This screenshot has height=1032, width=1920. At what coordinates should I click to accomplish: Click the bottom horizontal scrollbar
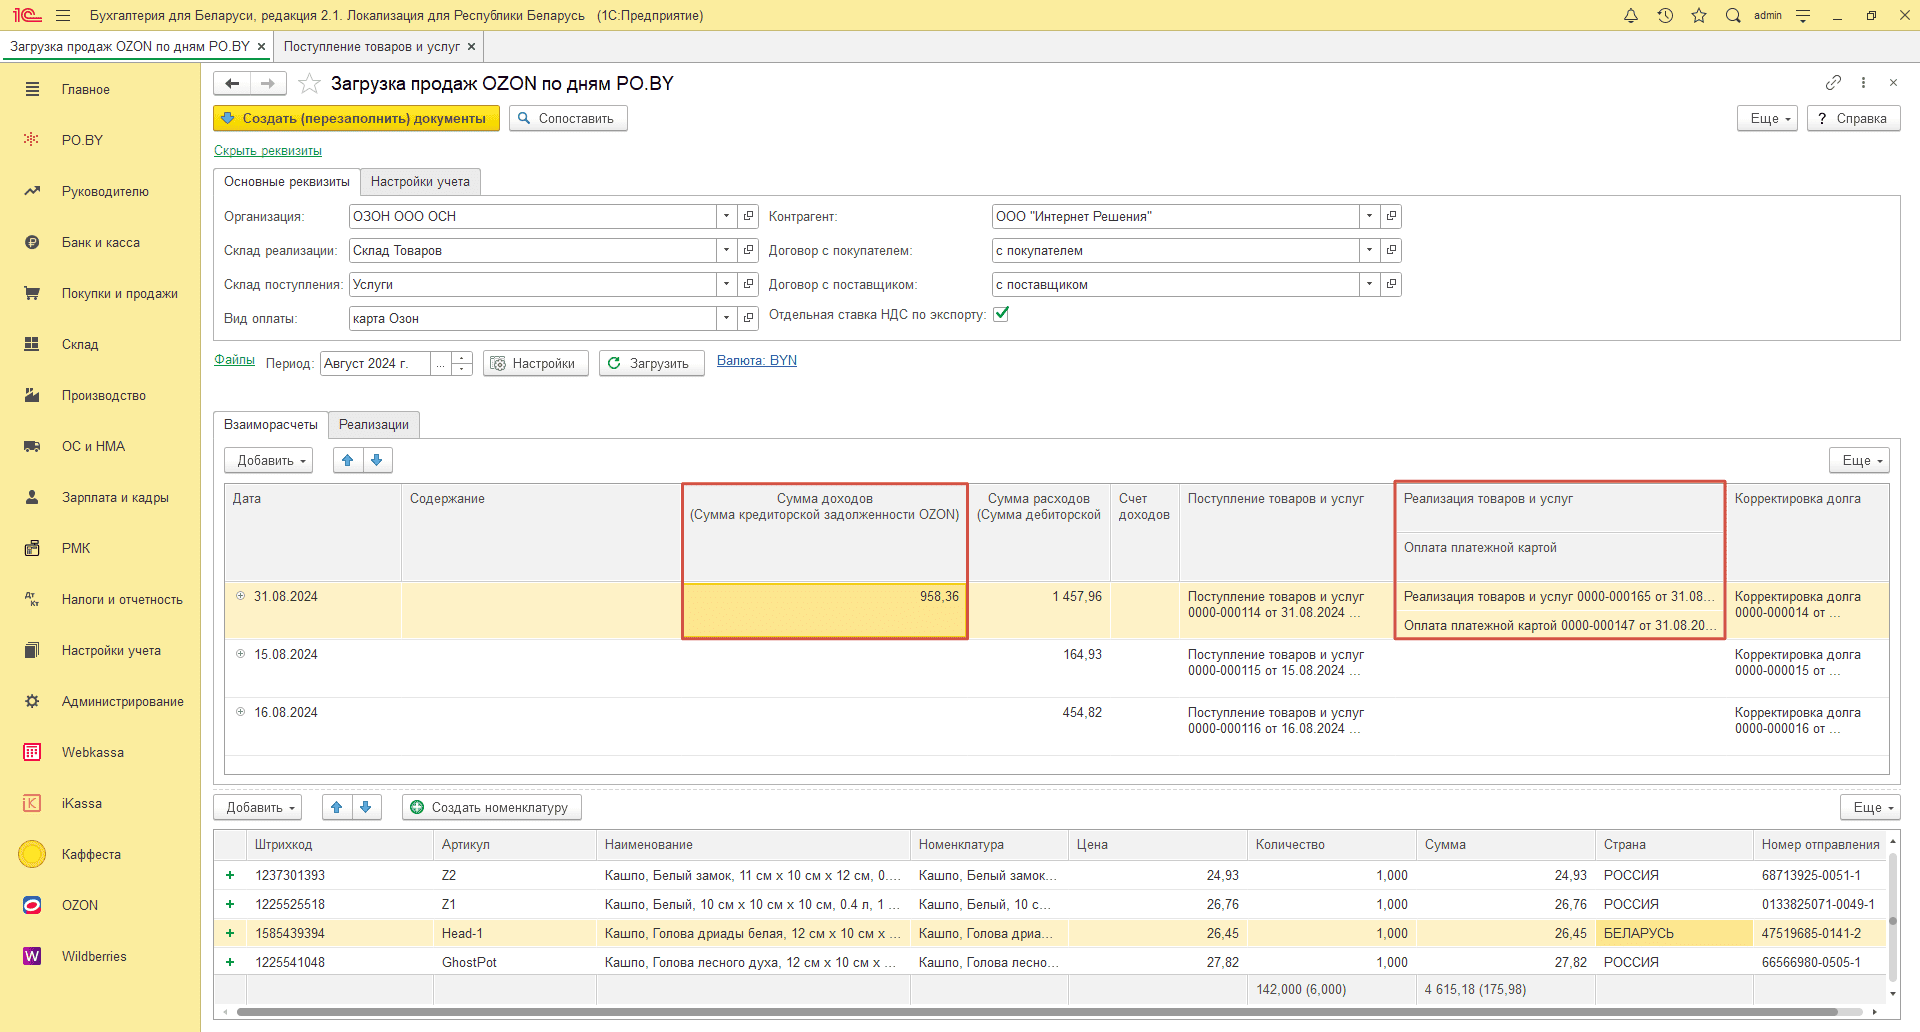(x=1035, y=1012)
